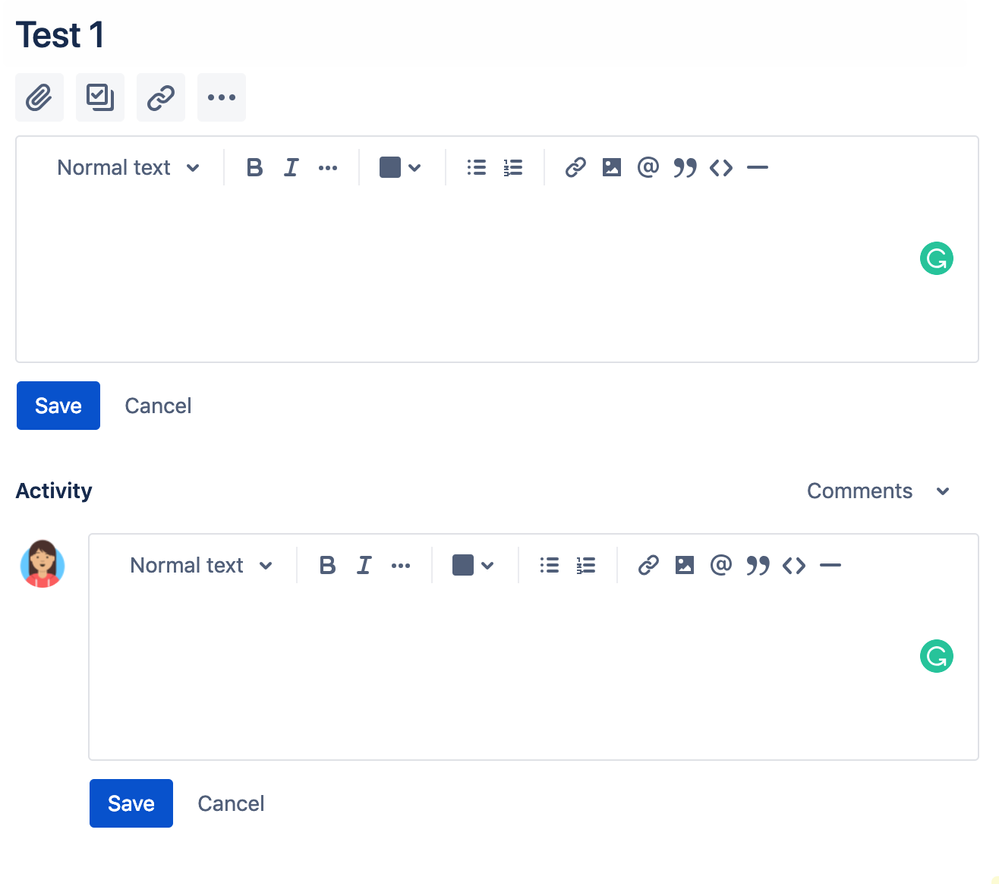Insert an image in the description editor
999x884 pixels.
pyautogui.click(x=611, y=167)
